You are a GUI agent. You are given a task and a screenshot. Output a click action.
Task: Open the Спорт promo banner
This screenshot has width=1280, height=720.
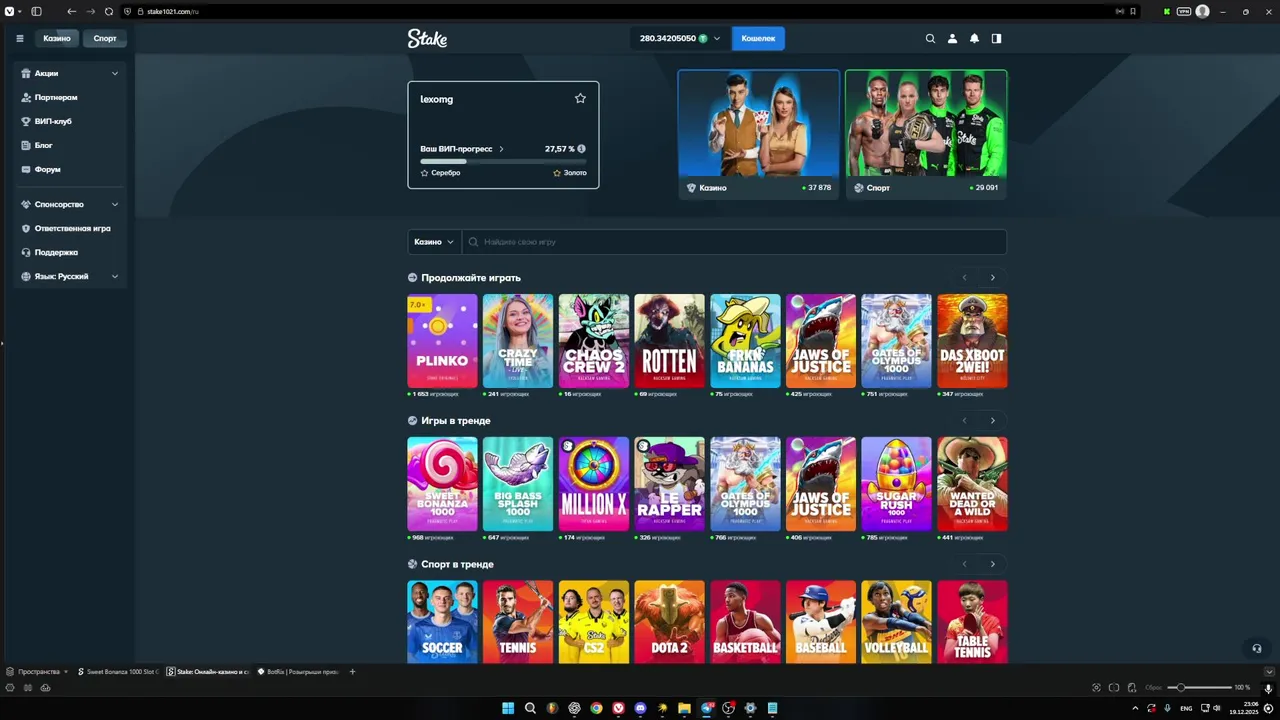click(926, 133)
